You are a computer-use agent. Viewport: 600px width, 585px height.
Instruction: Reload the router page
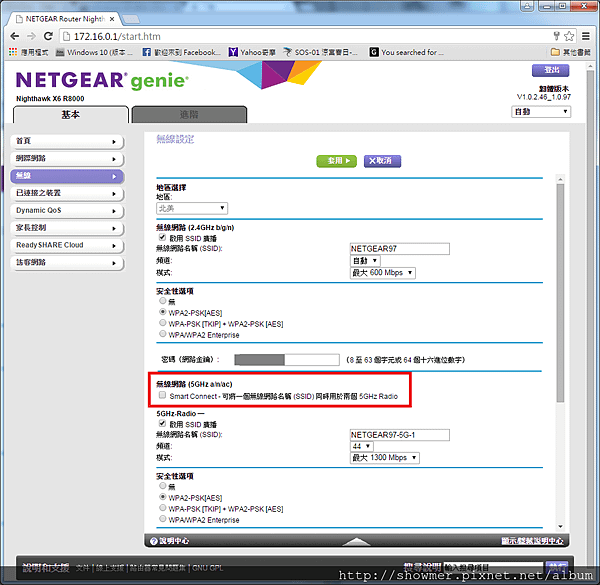point(48,36)
